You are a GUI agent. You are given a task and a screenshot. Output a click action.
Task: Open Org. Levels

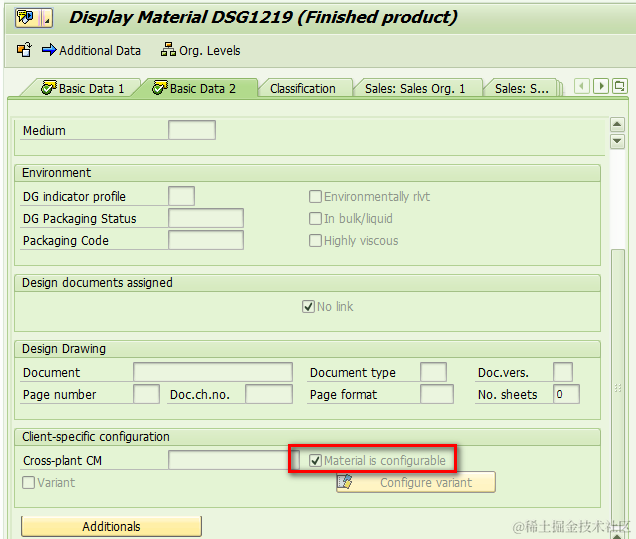[x=200, y=50]
